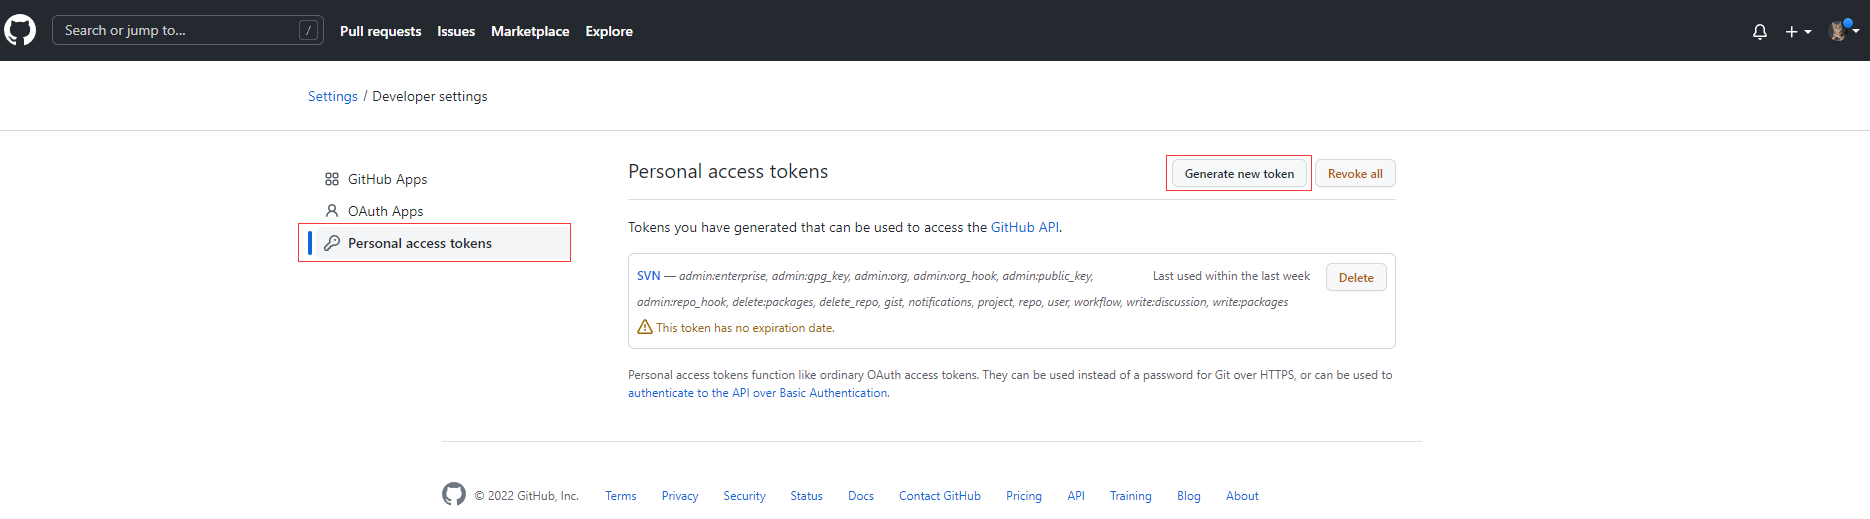Click the footer GitHub logo
This screenshot has width=1870, height=519.
tap(454, 494)
